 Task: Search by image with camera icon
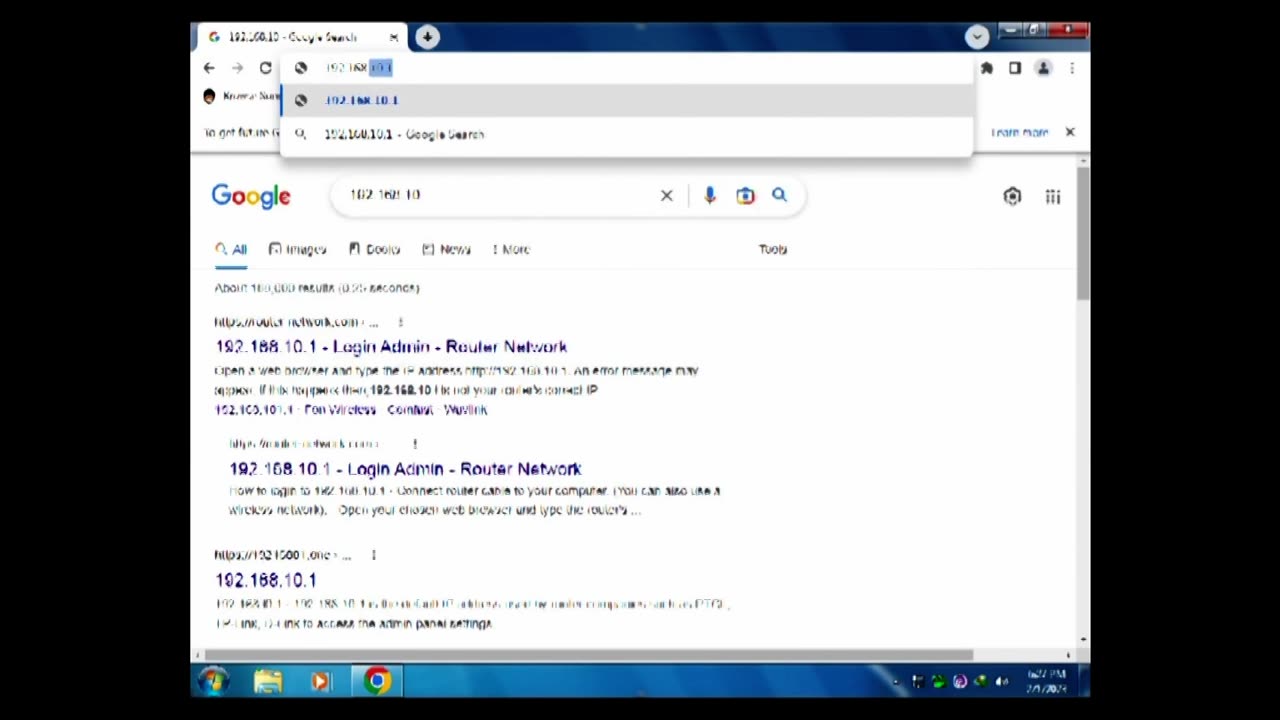[745, 195]
